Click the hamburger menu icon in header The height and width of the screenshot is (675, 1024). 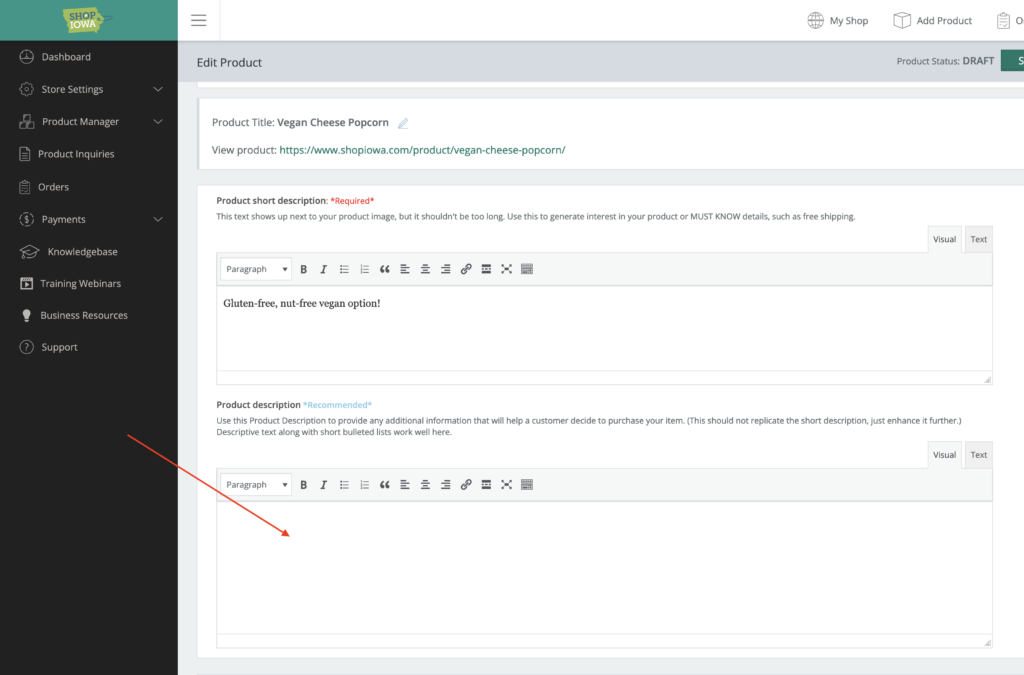(198, 20)
